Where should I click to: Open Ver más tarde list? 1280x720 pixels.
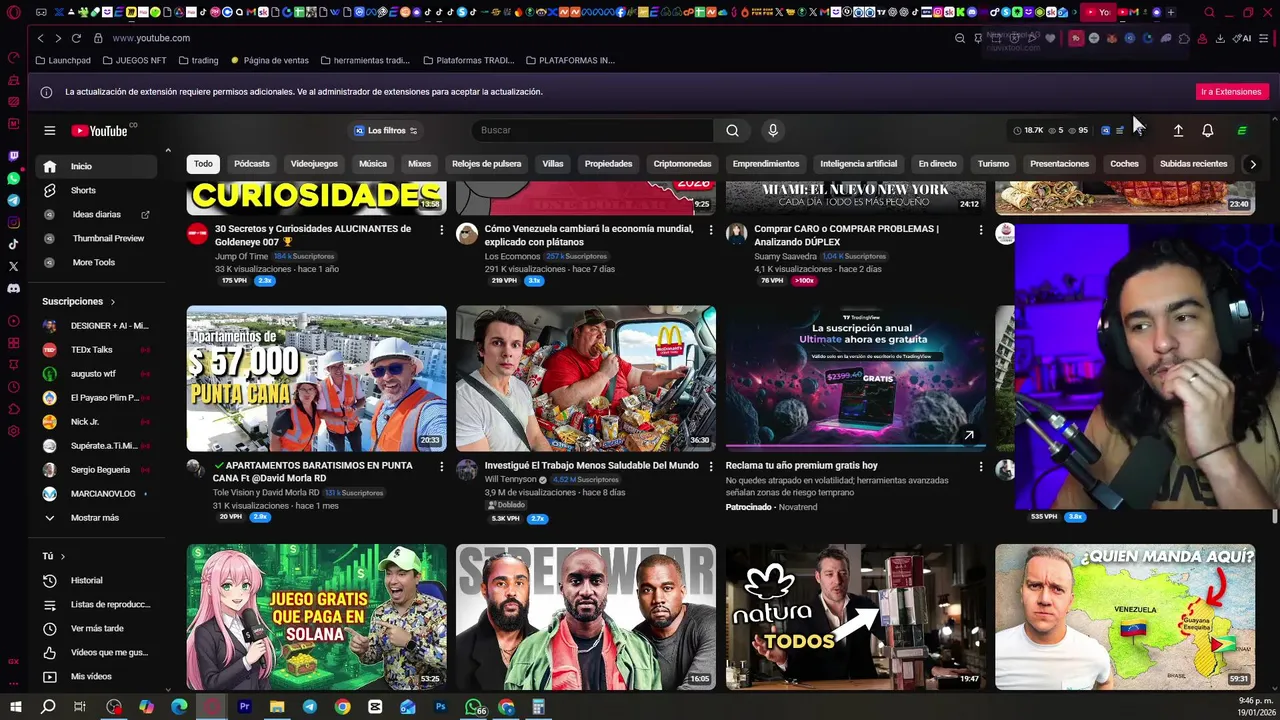(x=96, y=628)
